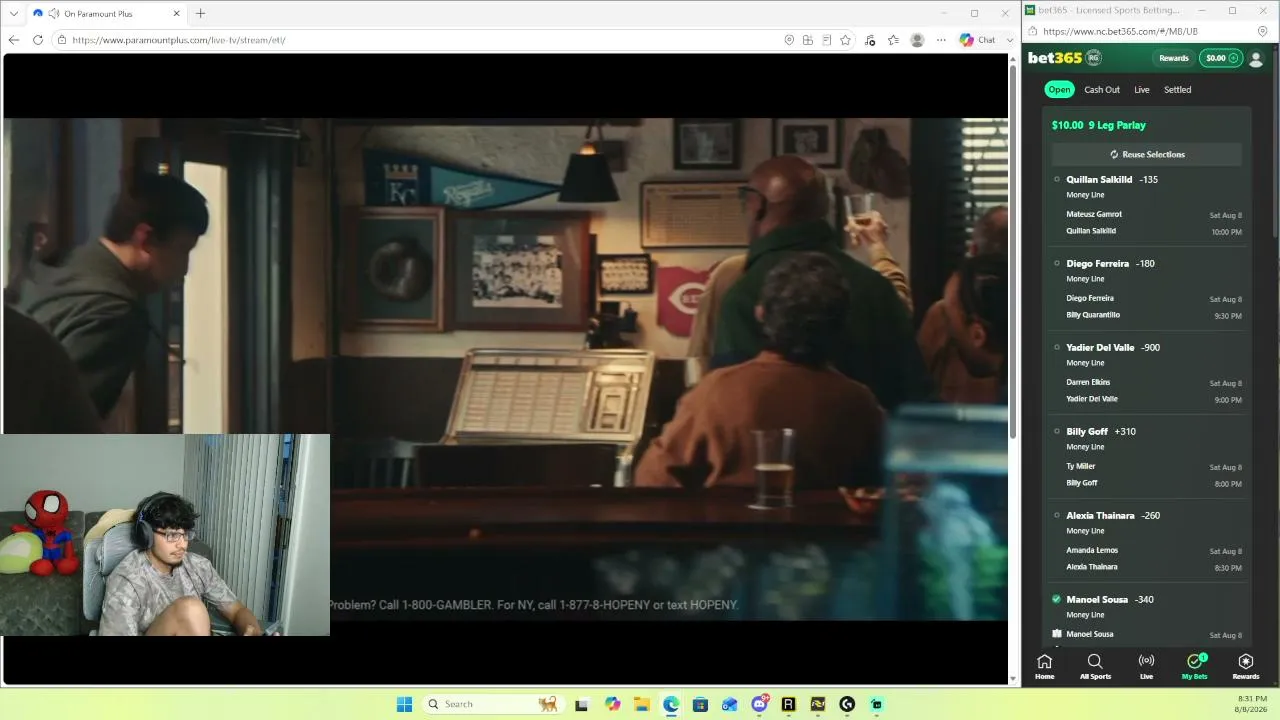Image resolution: width=1280 pixels, height=720 pixels.
Task: Select the Billy Goff +310 selection
Action: 1101,432
